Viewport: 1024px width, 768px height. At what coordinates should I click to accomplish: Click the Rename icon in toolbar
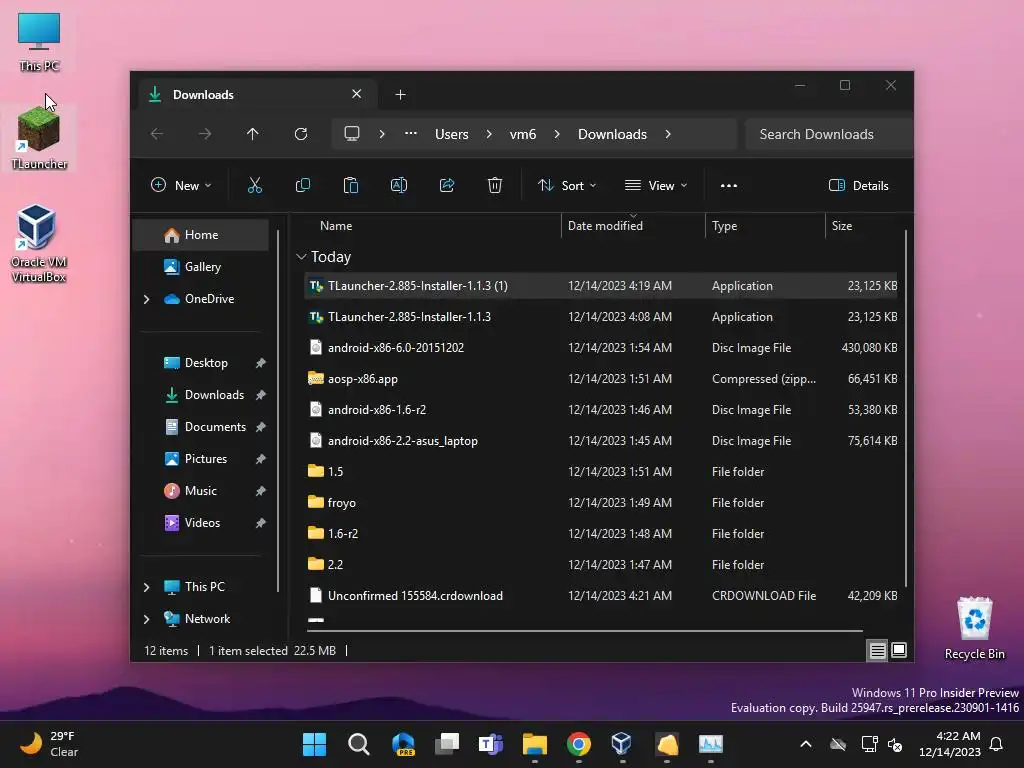(399, 185)
